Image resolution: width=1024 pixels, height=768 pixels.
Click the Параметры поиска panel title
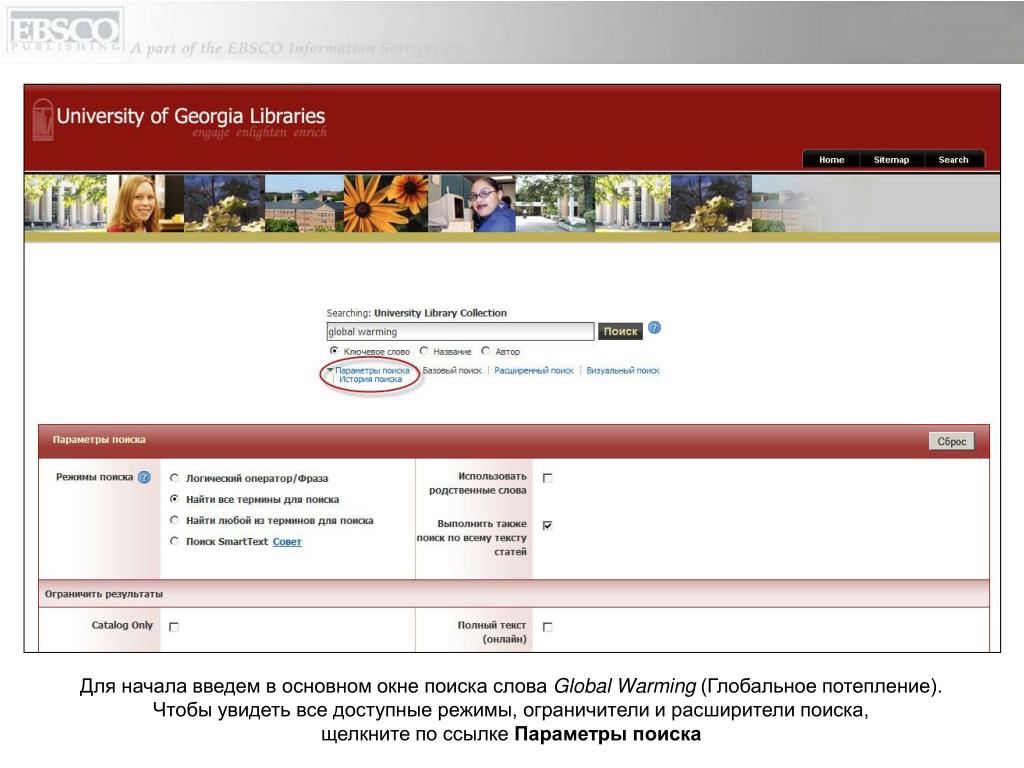[x=99, y=440]
